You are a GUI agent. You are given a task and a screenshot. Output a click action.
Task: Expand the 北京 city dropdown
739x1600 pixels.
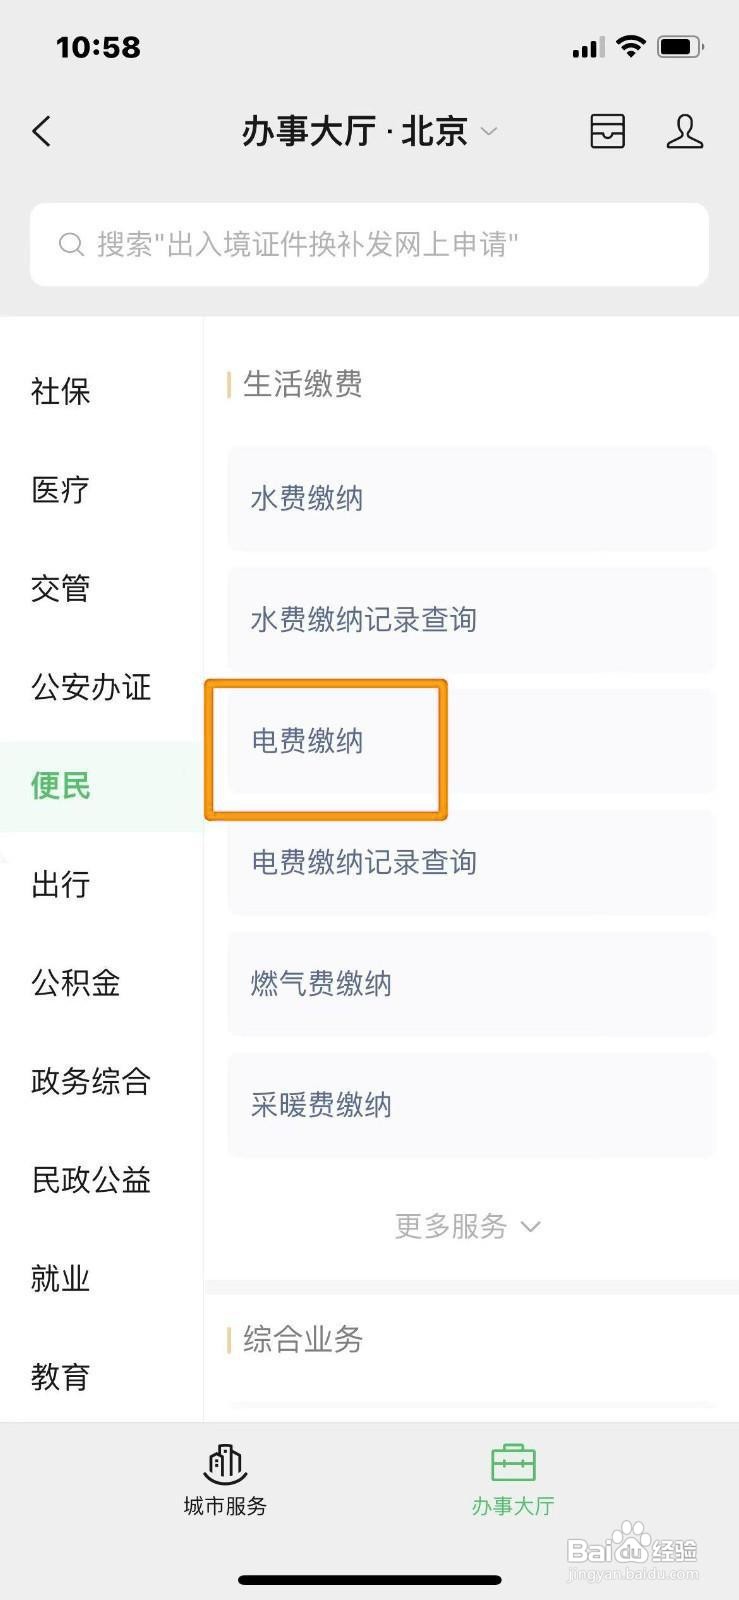pos(488,132)
